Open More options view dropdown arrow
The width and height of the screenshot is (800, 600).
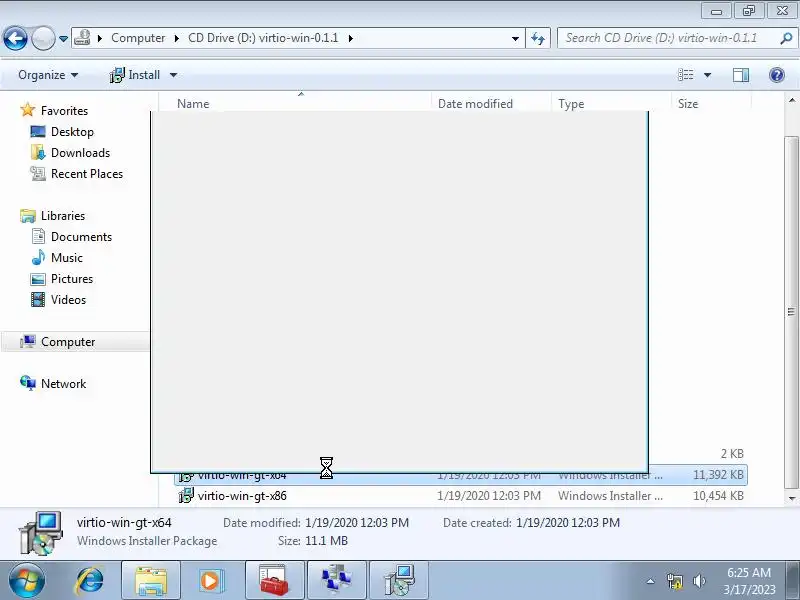tap(708, 75)
